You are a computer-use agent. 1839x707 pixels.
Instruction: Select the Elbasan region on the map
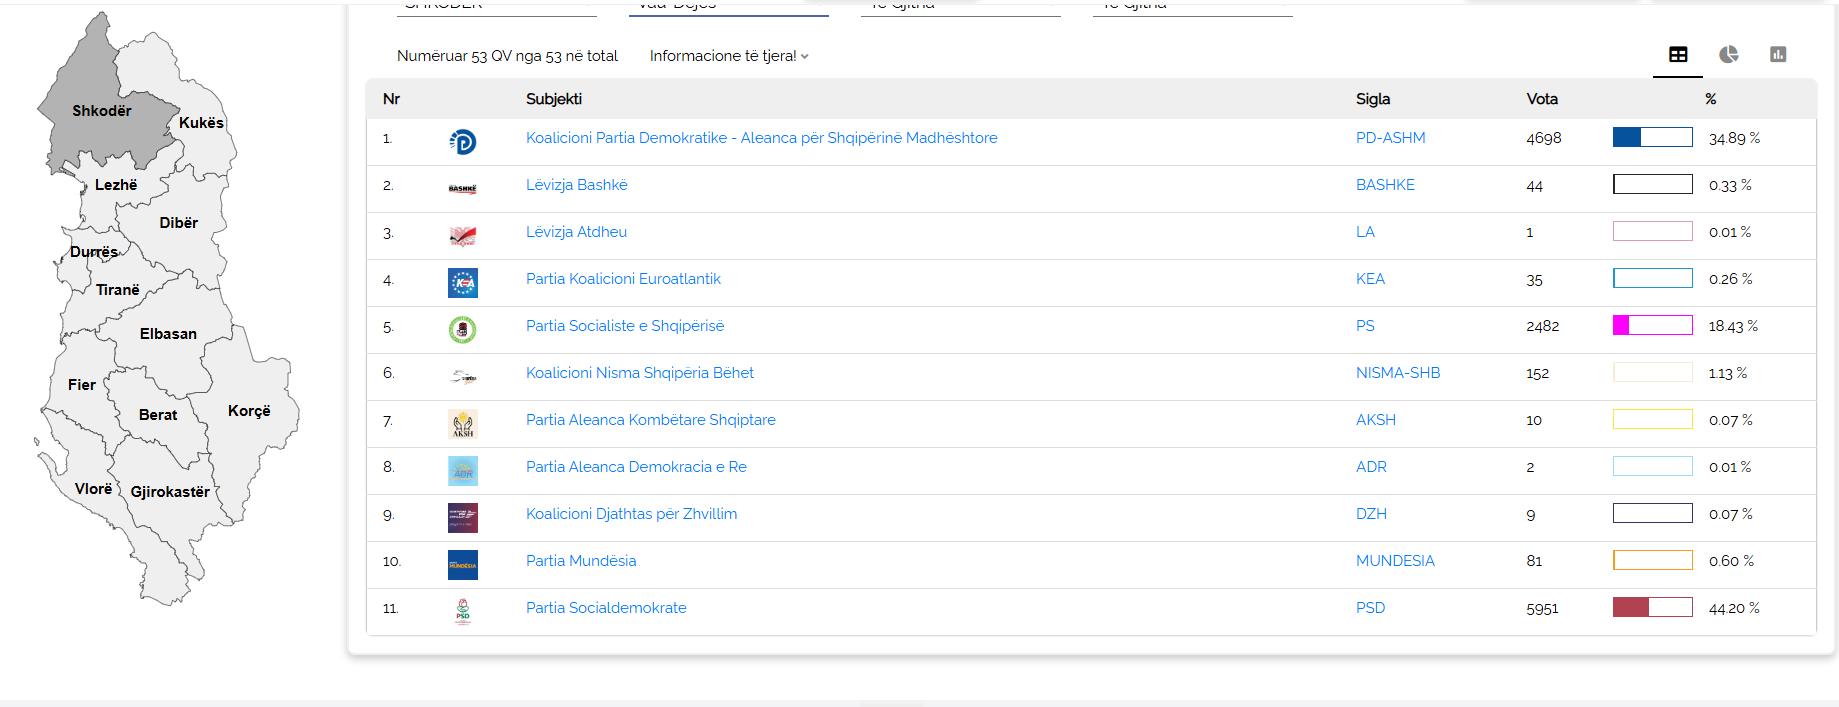pyautogui.click(x=168, y=334)
